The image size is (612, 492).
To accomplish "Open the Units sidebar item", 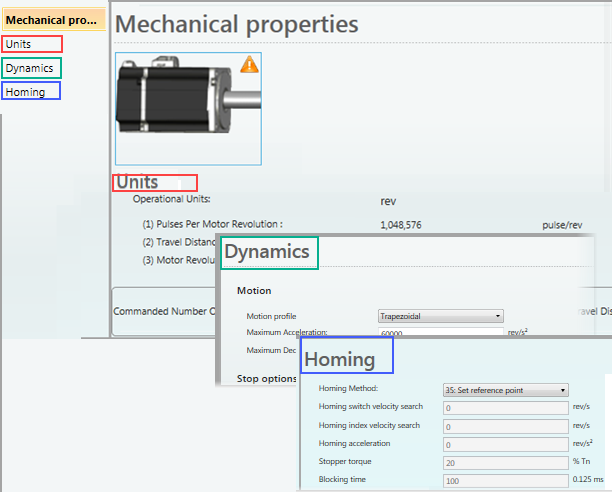I will tap(32, 44).
